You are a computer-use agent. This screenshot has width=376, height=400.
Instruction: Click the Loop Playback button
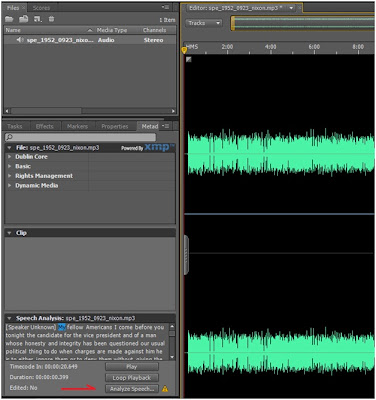(x=132, y=378)
